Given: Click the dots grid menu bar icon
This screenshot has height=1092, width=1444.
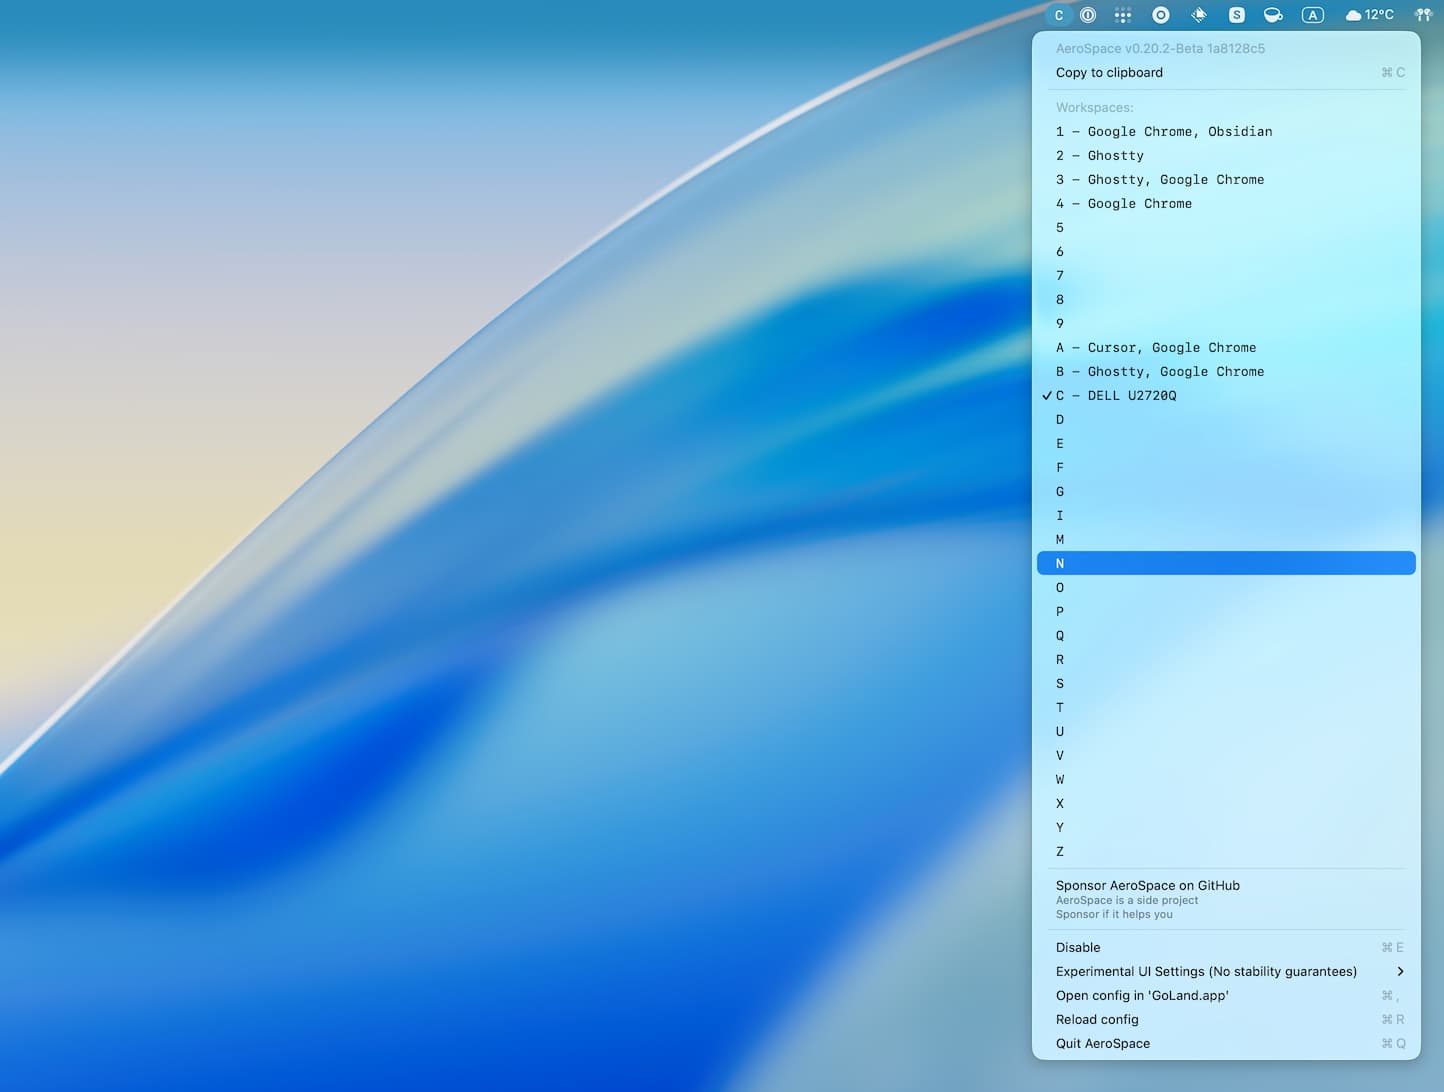Looking at the screenshot, I should [x=1122, y=15].
